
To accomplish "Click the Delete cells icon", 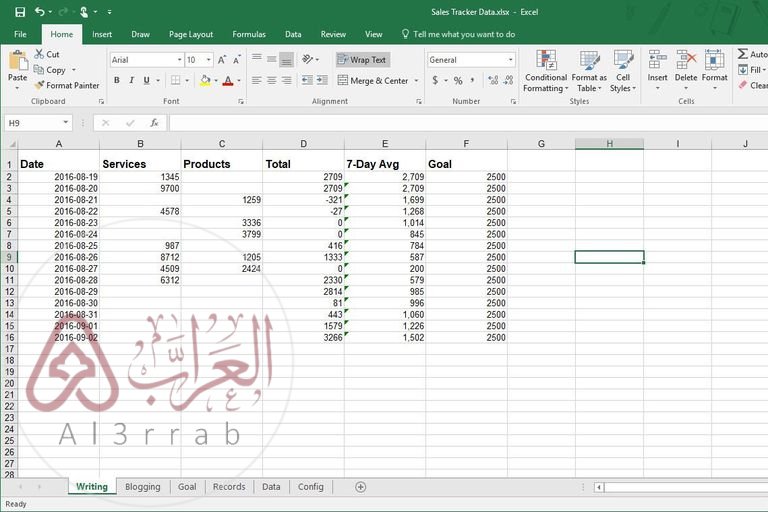I will pyautogui.click(x=686, y=66).
